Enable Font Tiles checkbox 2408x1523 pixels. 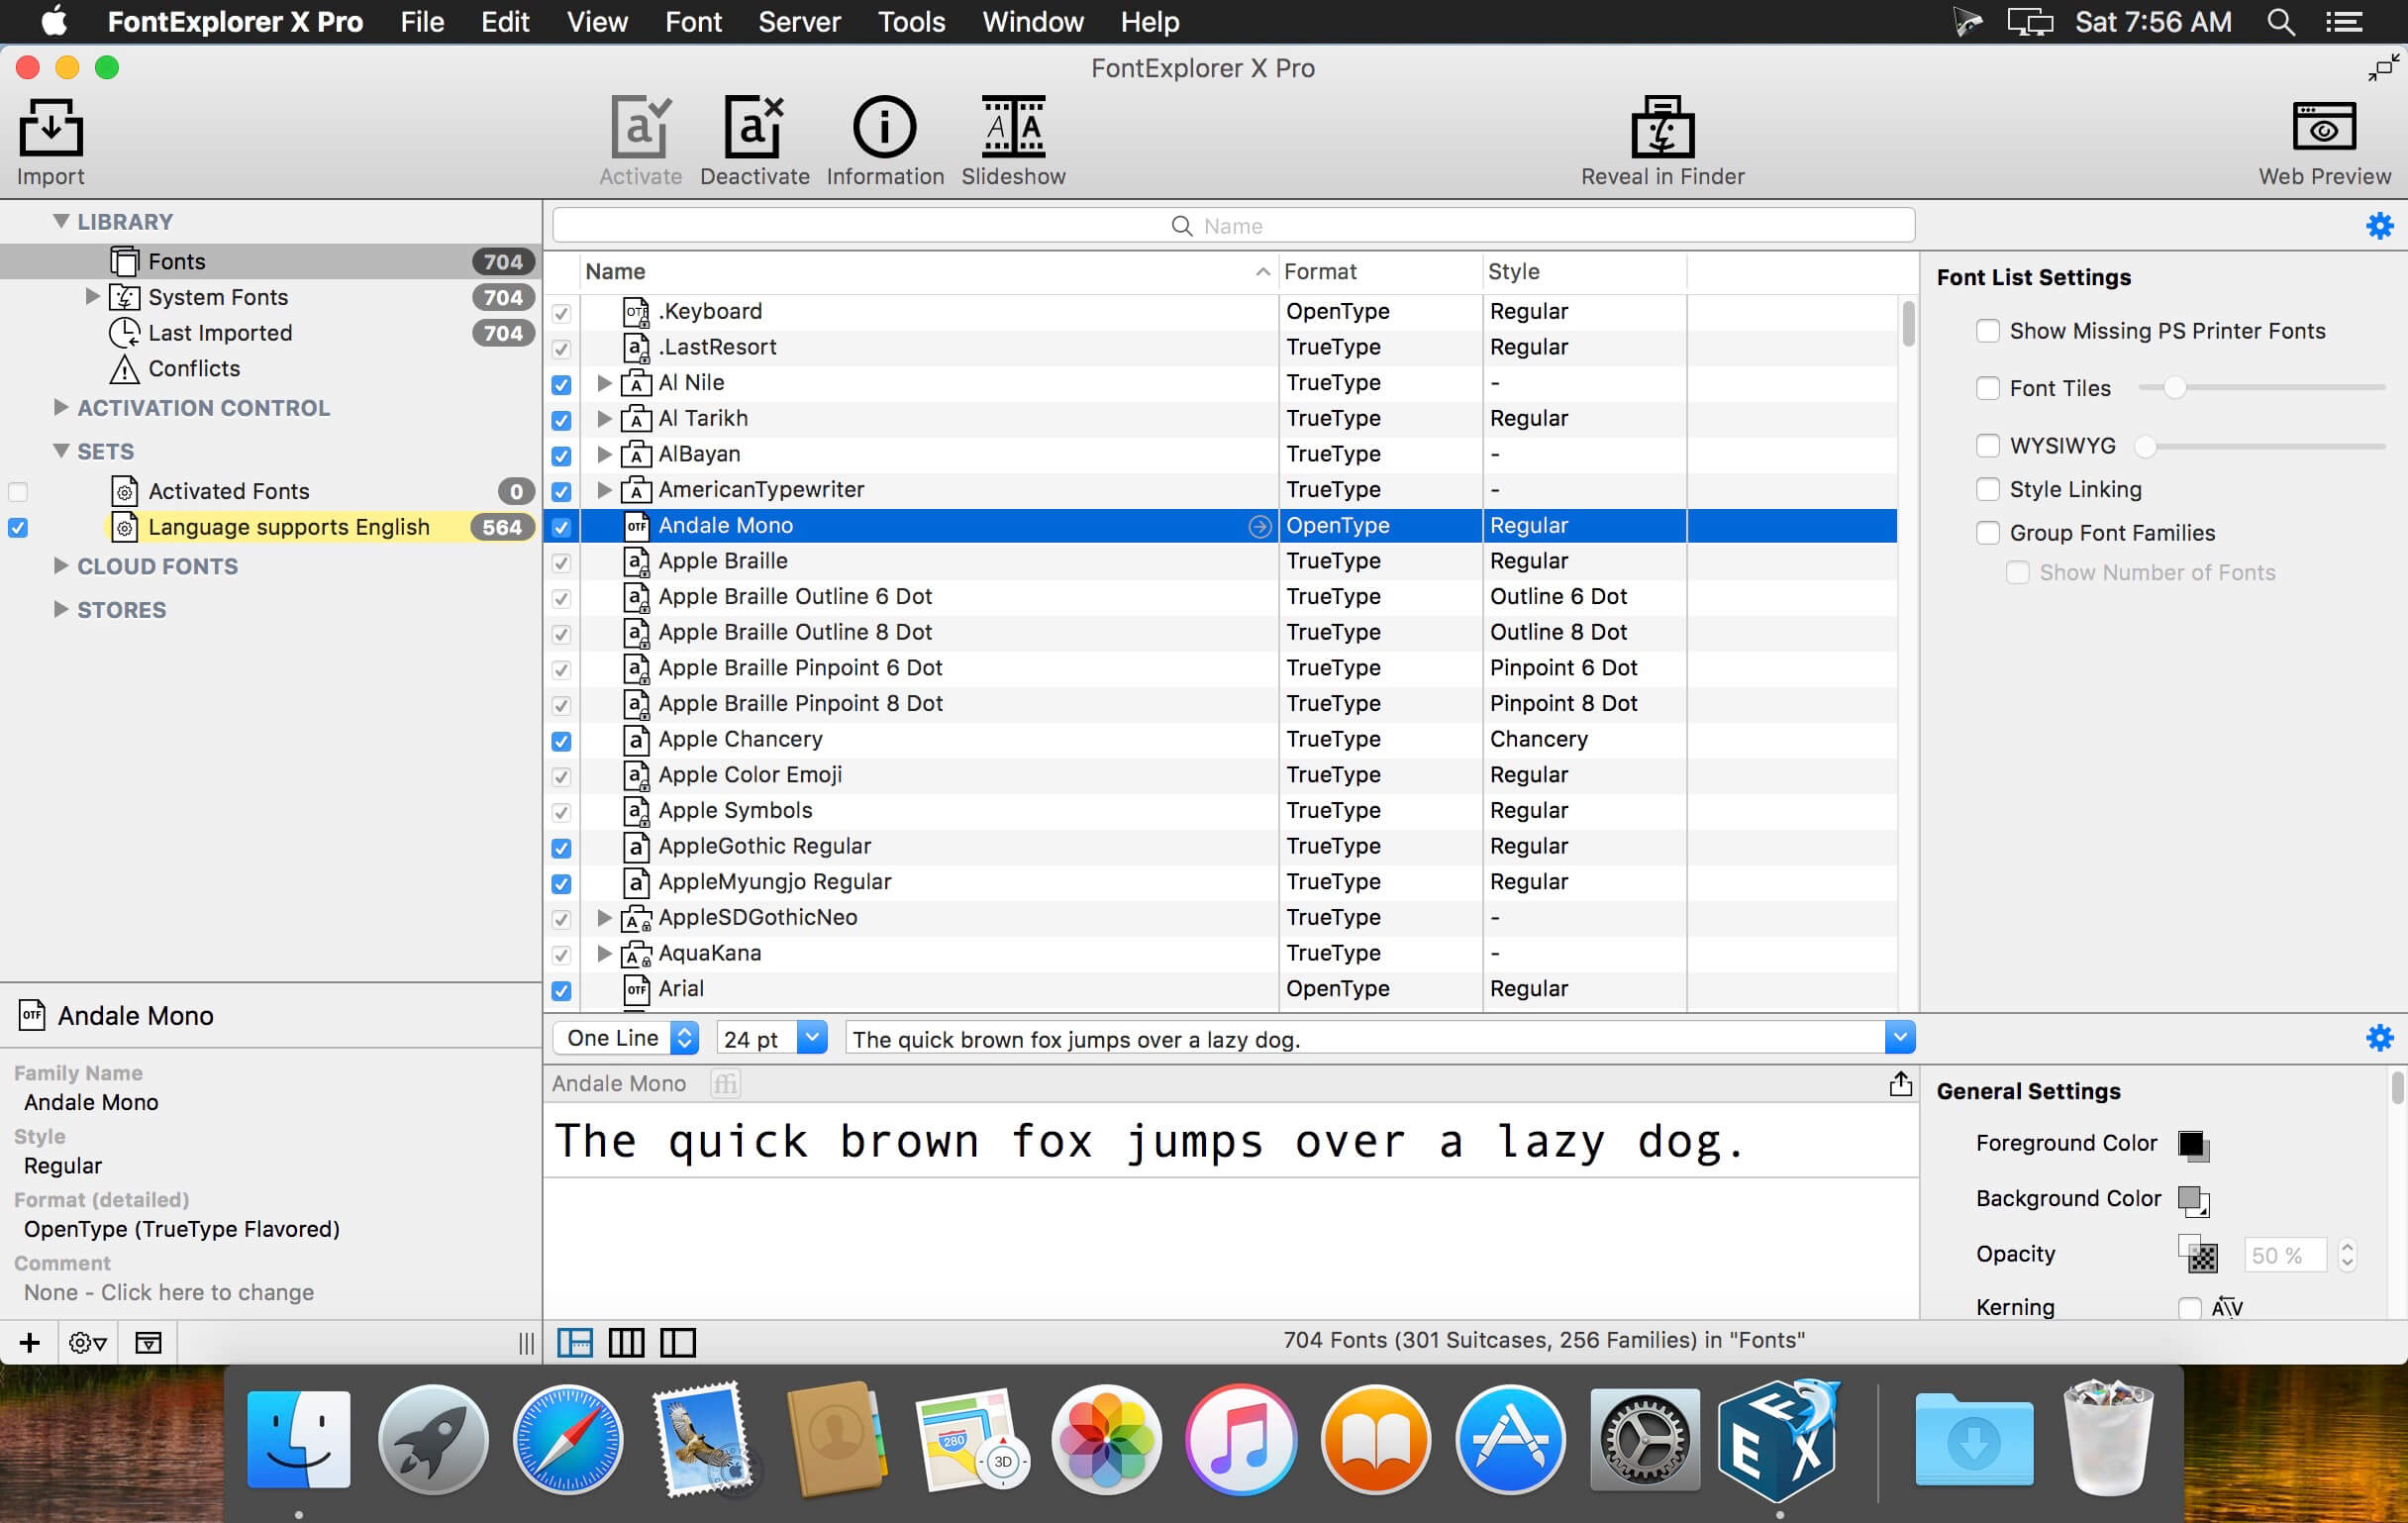pos(1987,386)
